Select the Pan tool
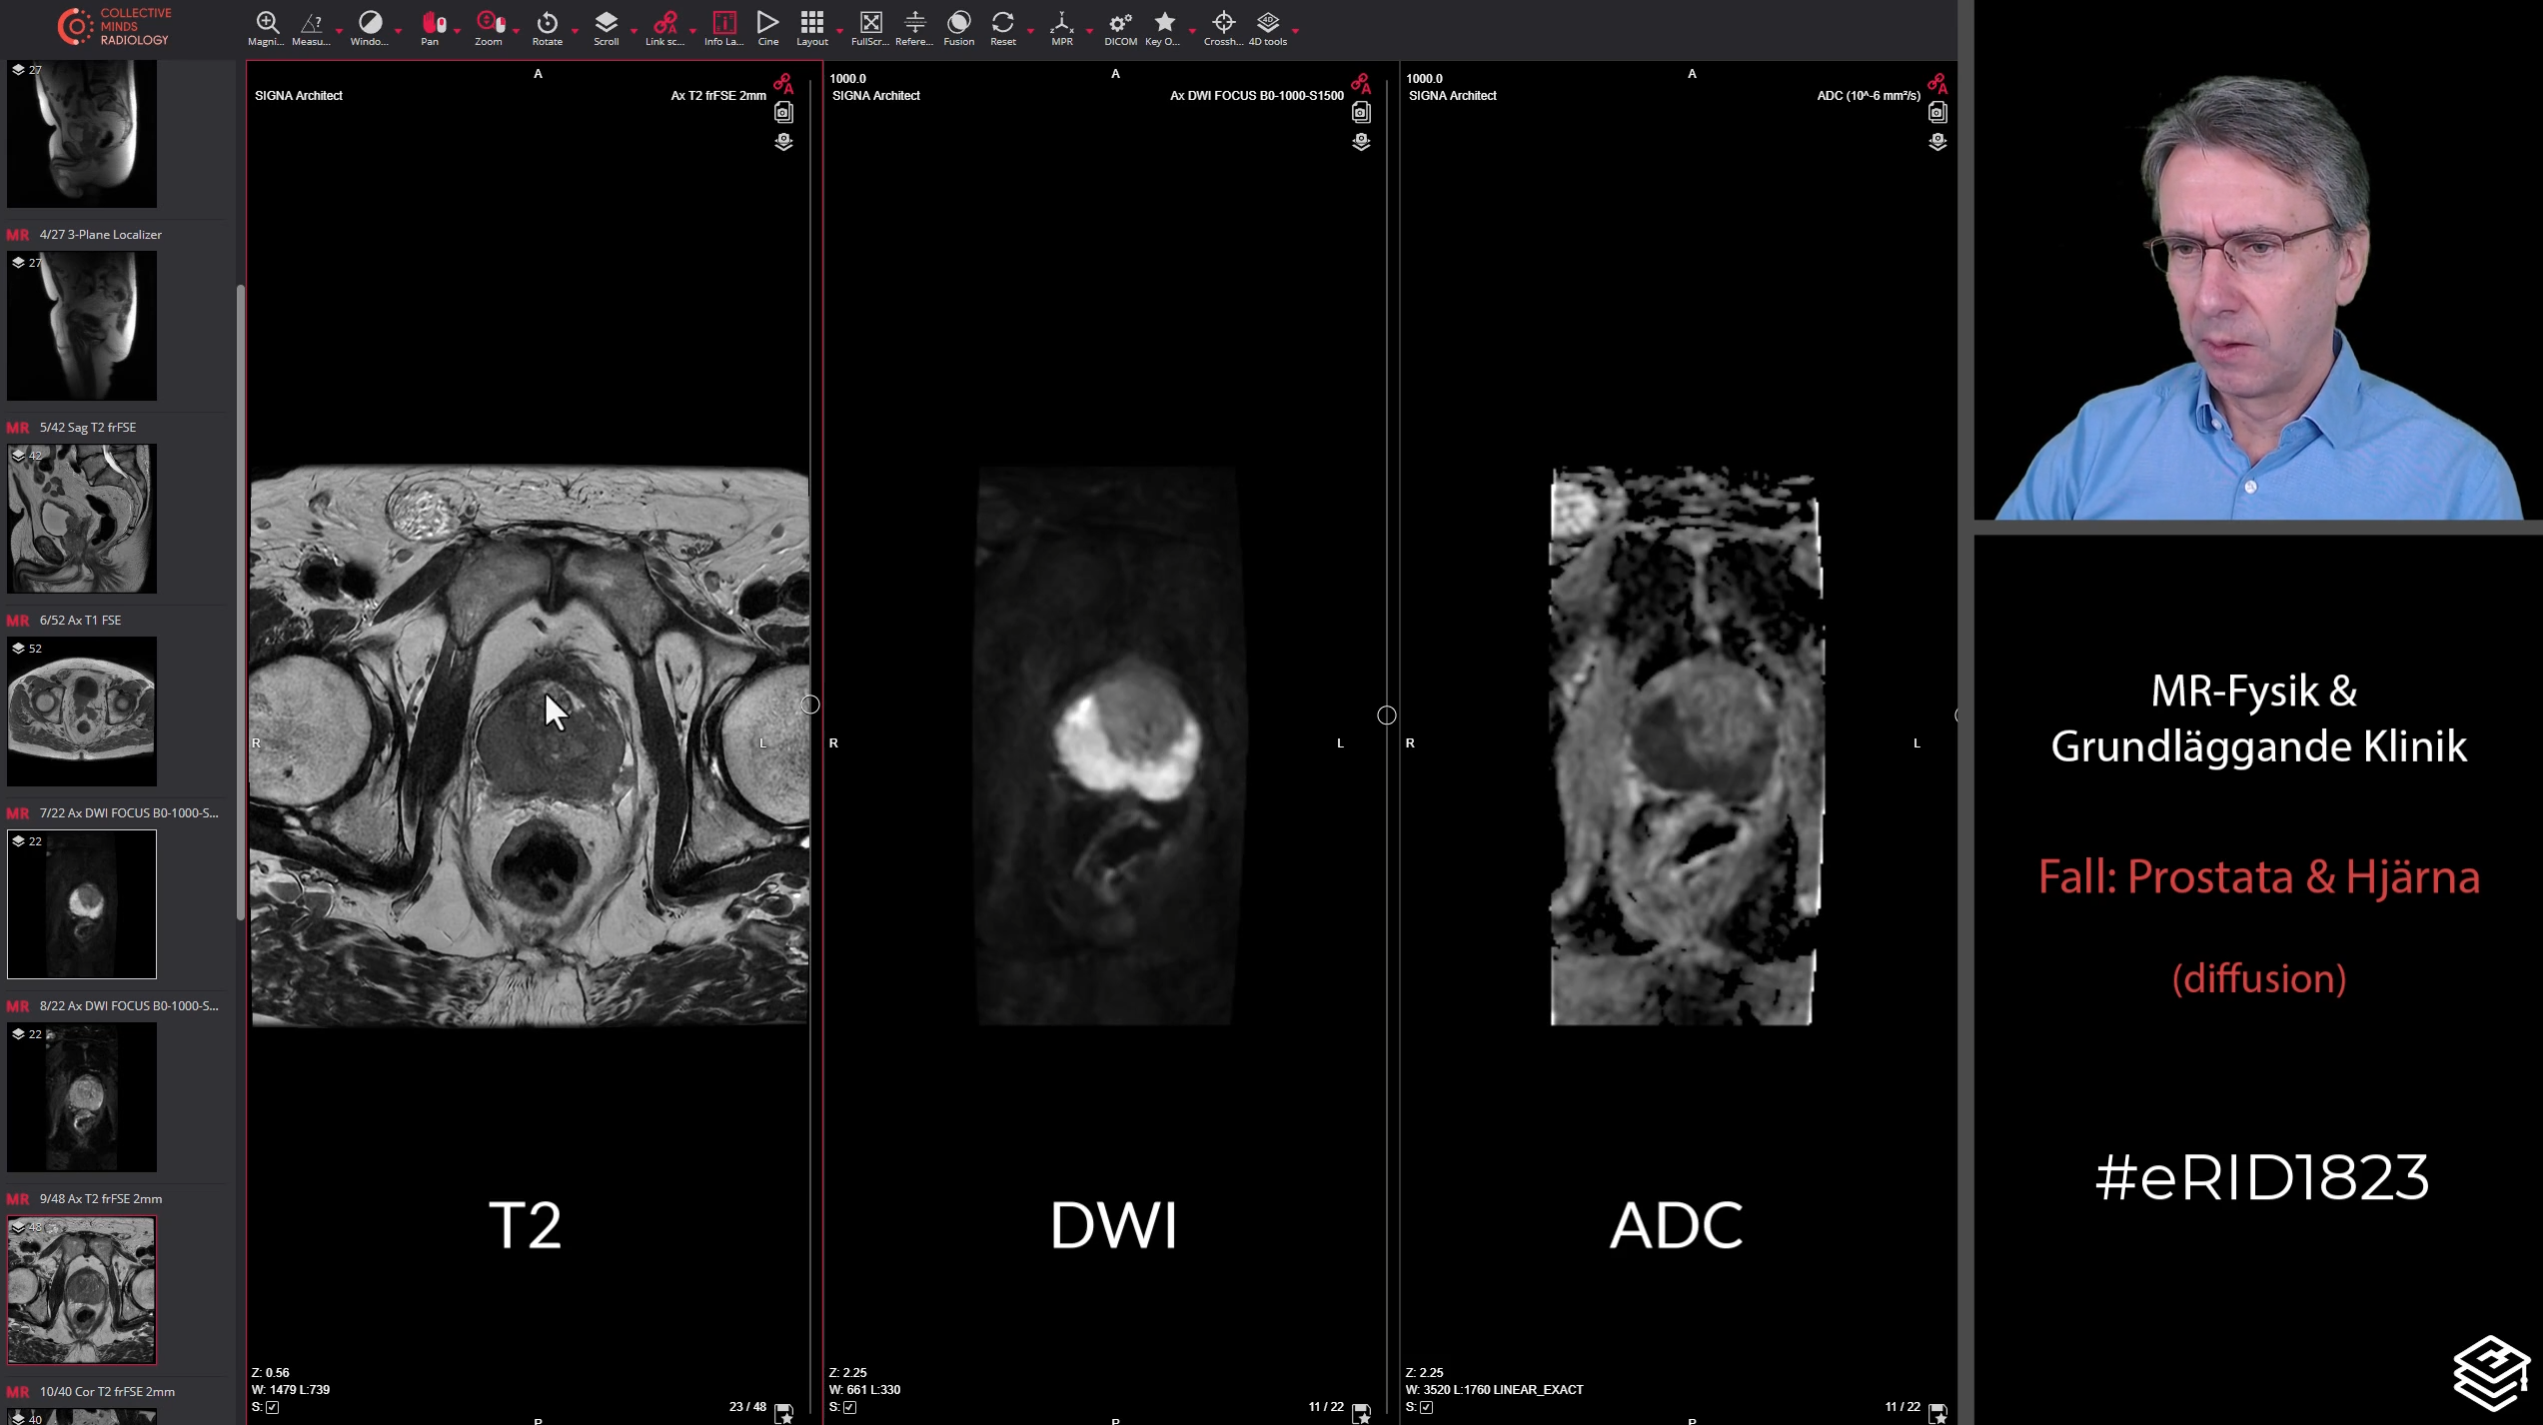The width and height of the screenshot is (2543, 1425). click(x=431, y=28)
